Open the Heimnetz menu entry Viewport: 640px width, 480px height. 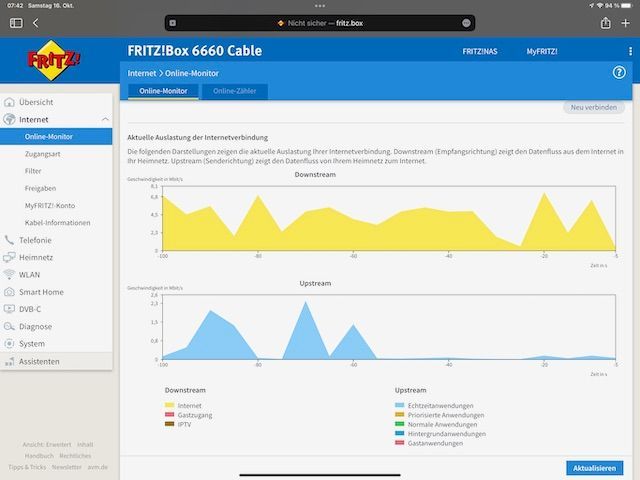tap(36, 258)
